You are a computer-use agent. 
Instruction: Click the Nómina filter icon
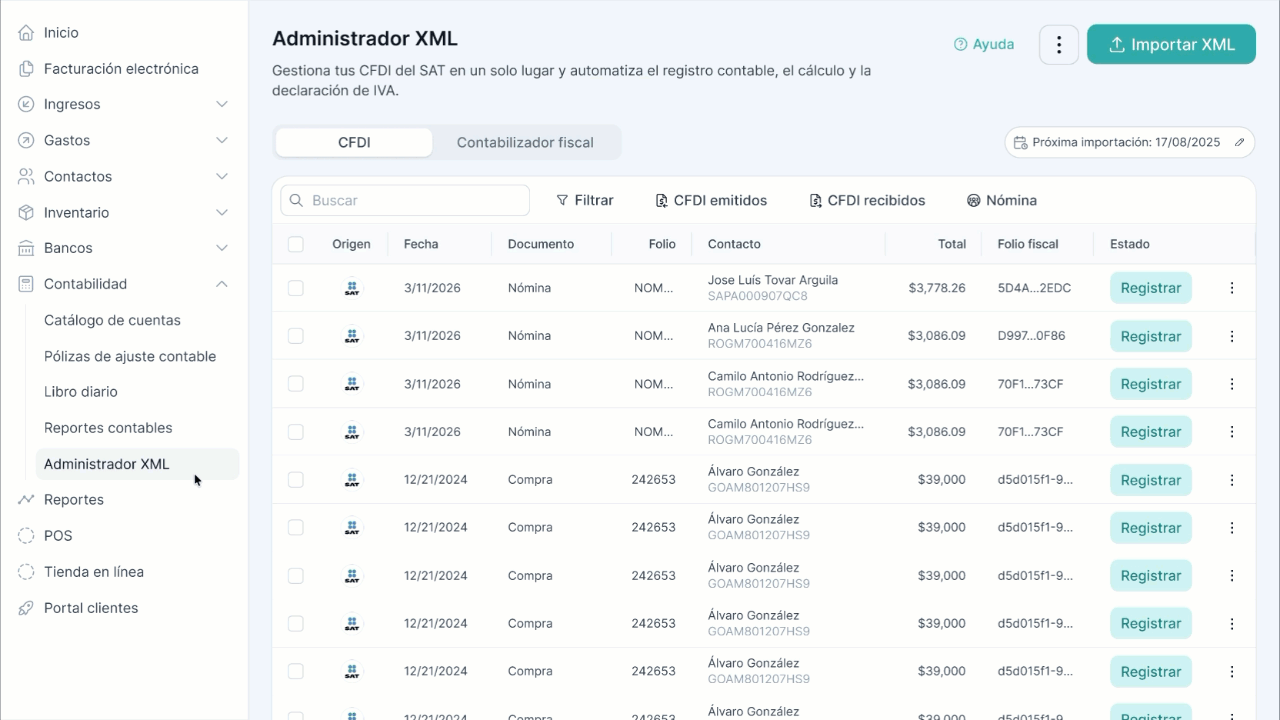973,200
